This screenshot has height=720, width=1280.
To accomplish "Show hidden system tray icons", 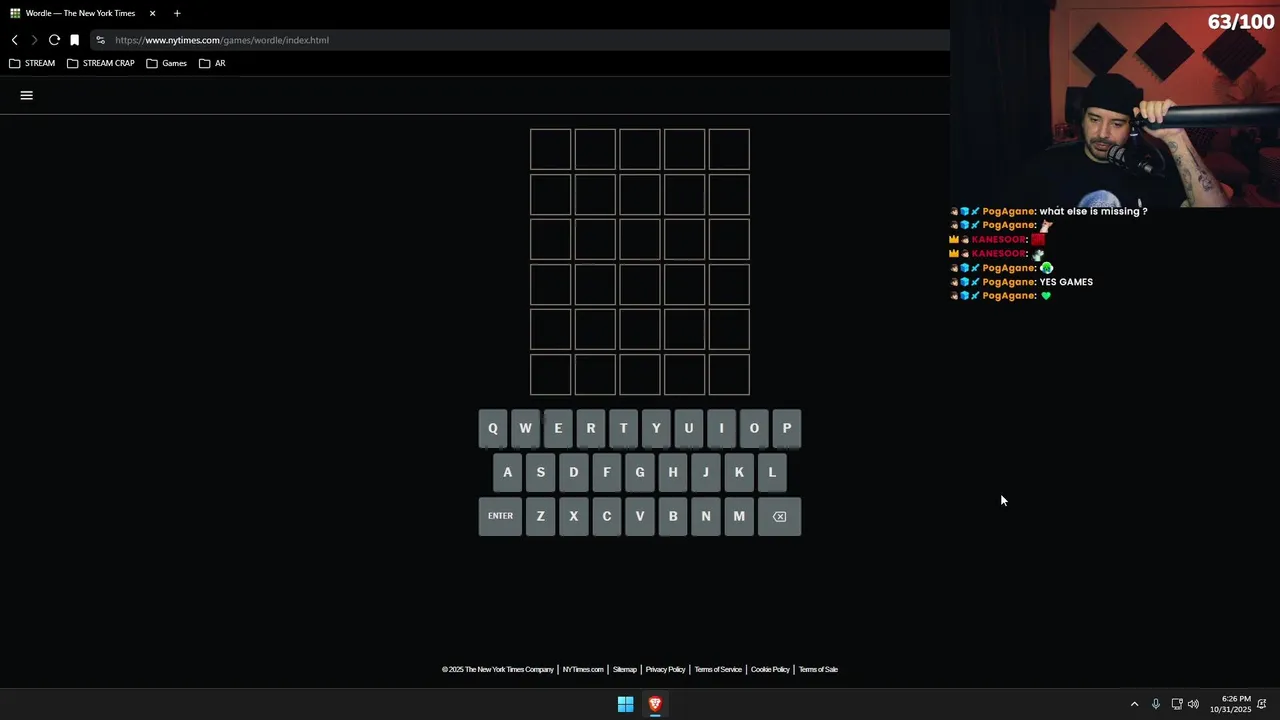I will pos(1134,704).
